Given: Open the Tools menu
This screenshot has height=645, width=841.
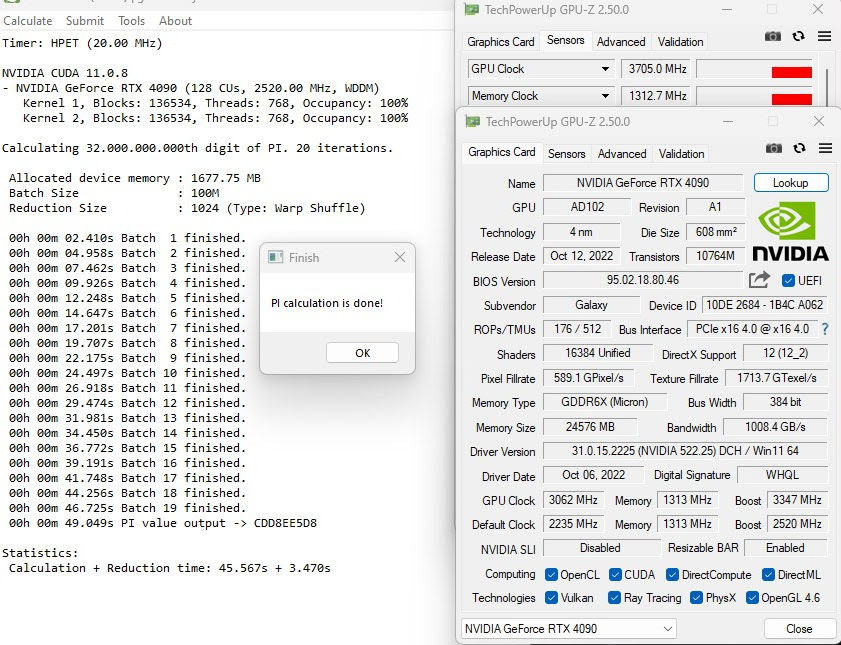Looking at the screenshot, I should [131, 20].
